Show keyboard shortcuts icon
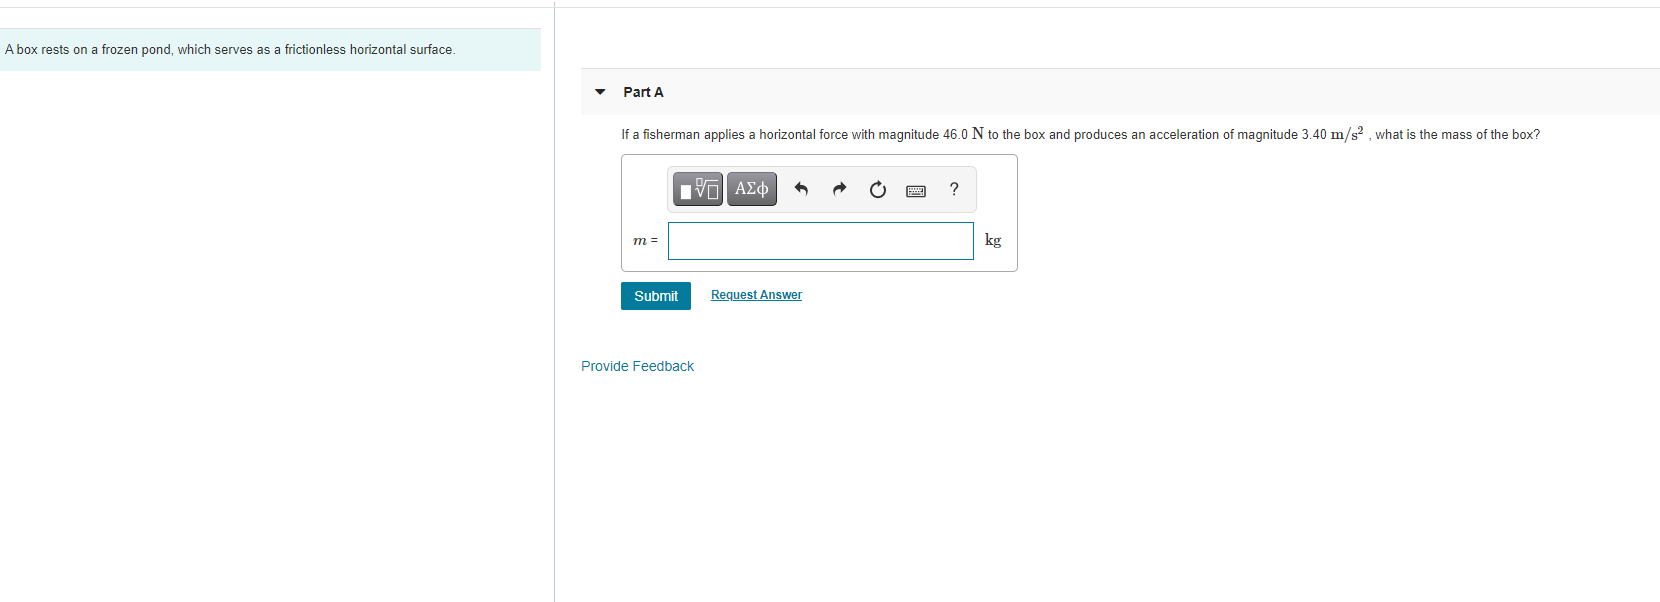1660x602 pixels. coord(916,190)
